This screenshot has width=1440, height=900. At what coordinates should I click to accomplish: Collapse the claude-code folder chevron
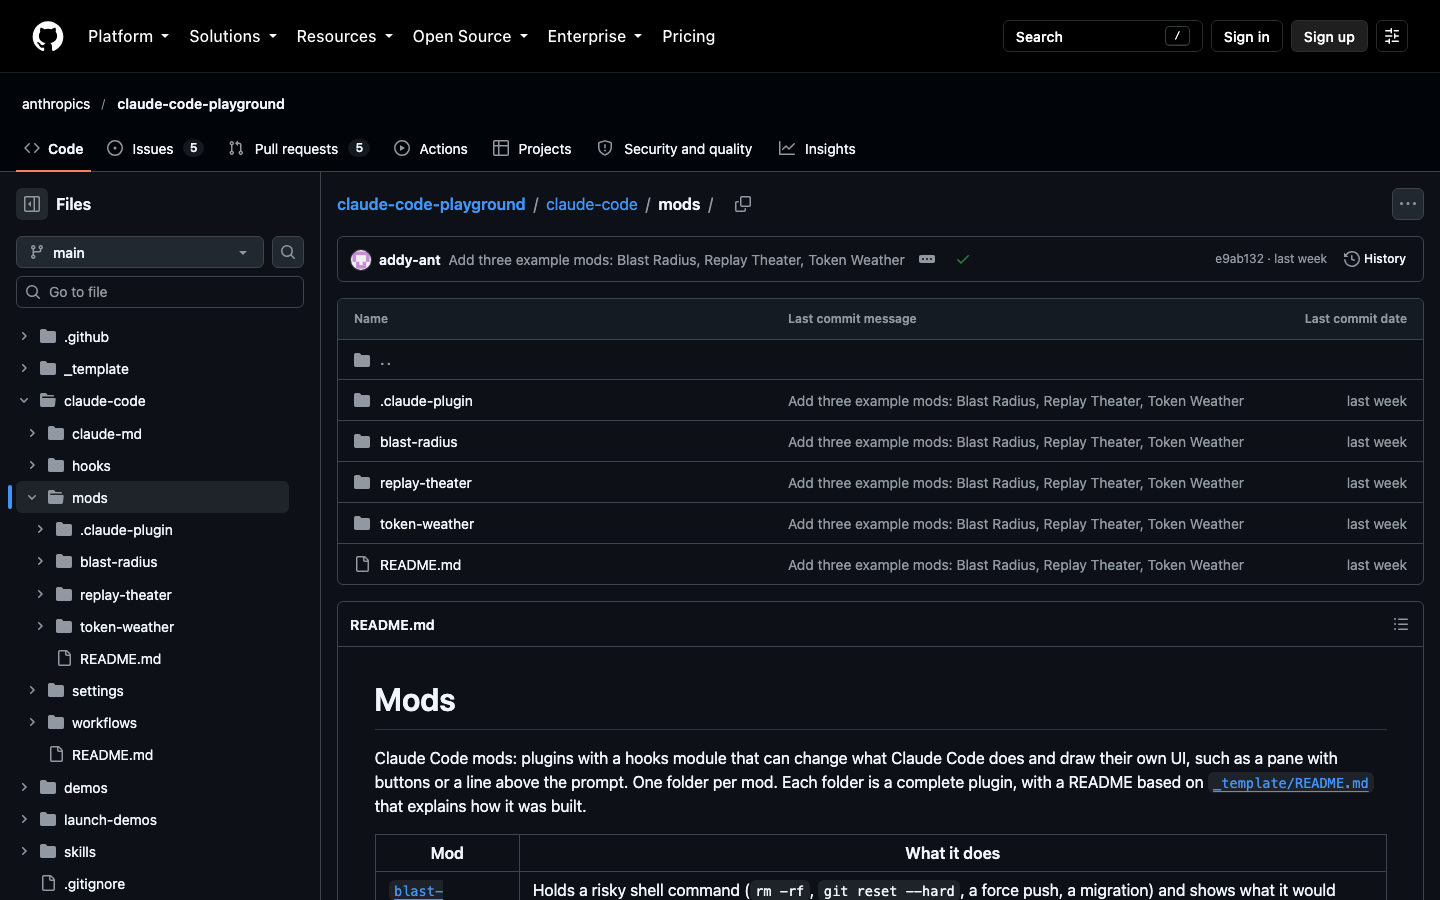click(x=24, y=401)
